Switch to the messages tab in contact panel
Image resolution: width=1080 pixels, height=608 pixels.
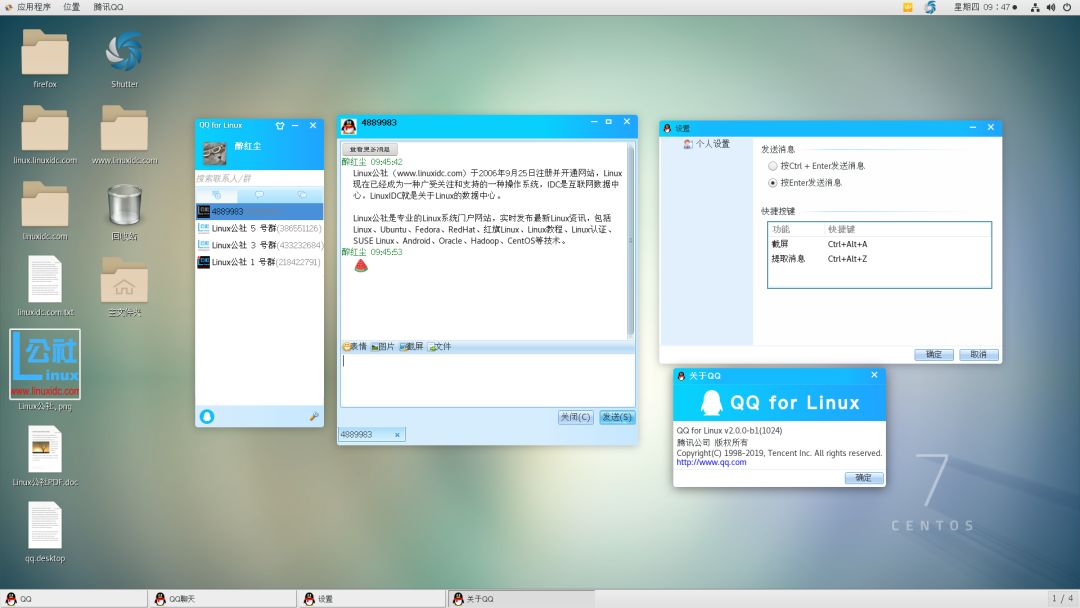coord(258,194)
